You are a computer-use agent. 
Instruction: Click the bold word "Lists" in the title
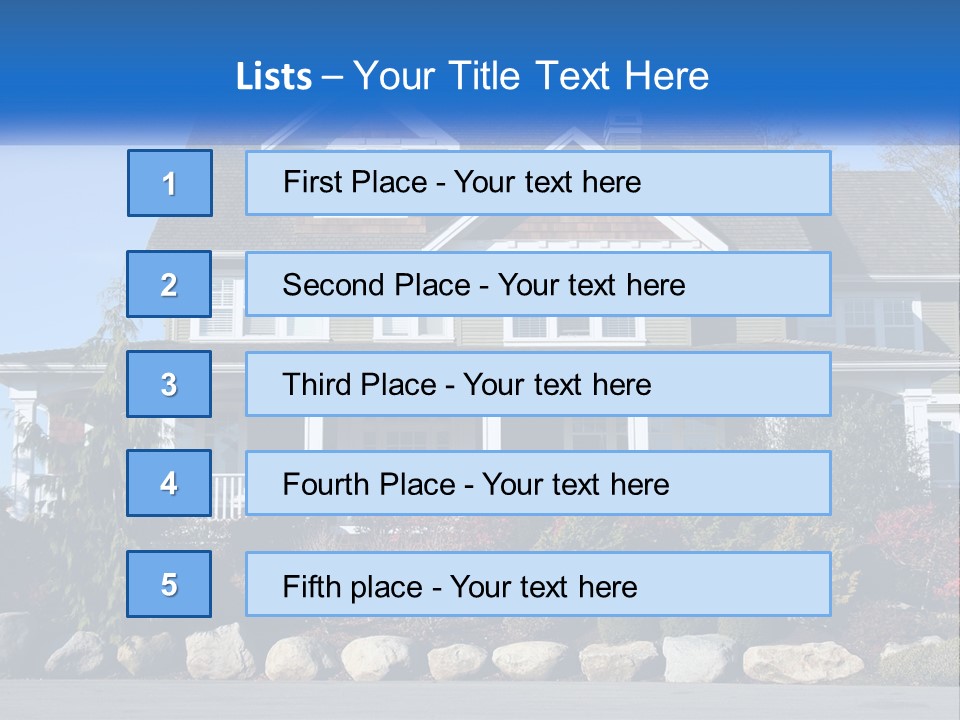point(273,77)
